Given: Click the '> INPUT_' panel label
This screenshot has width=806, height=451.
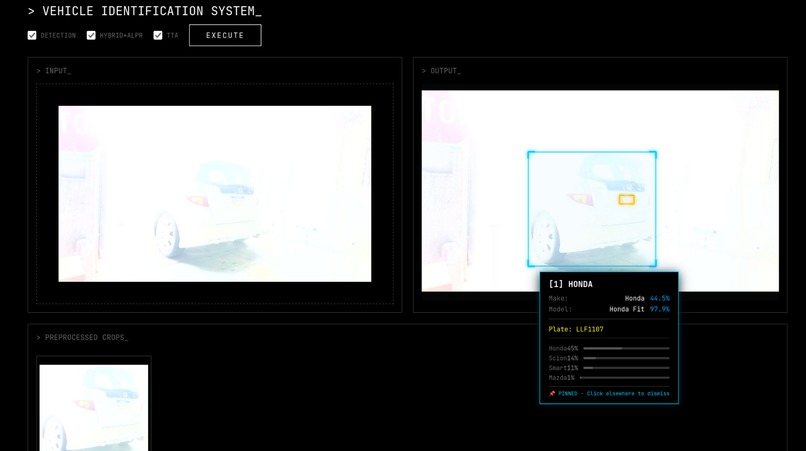Looking at the screenshot, I should (53, 71).
